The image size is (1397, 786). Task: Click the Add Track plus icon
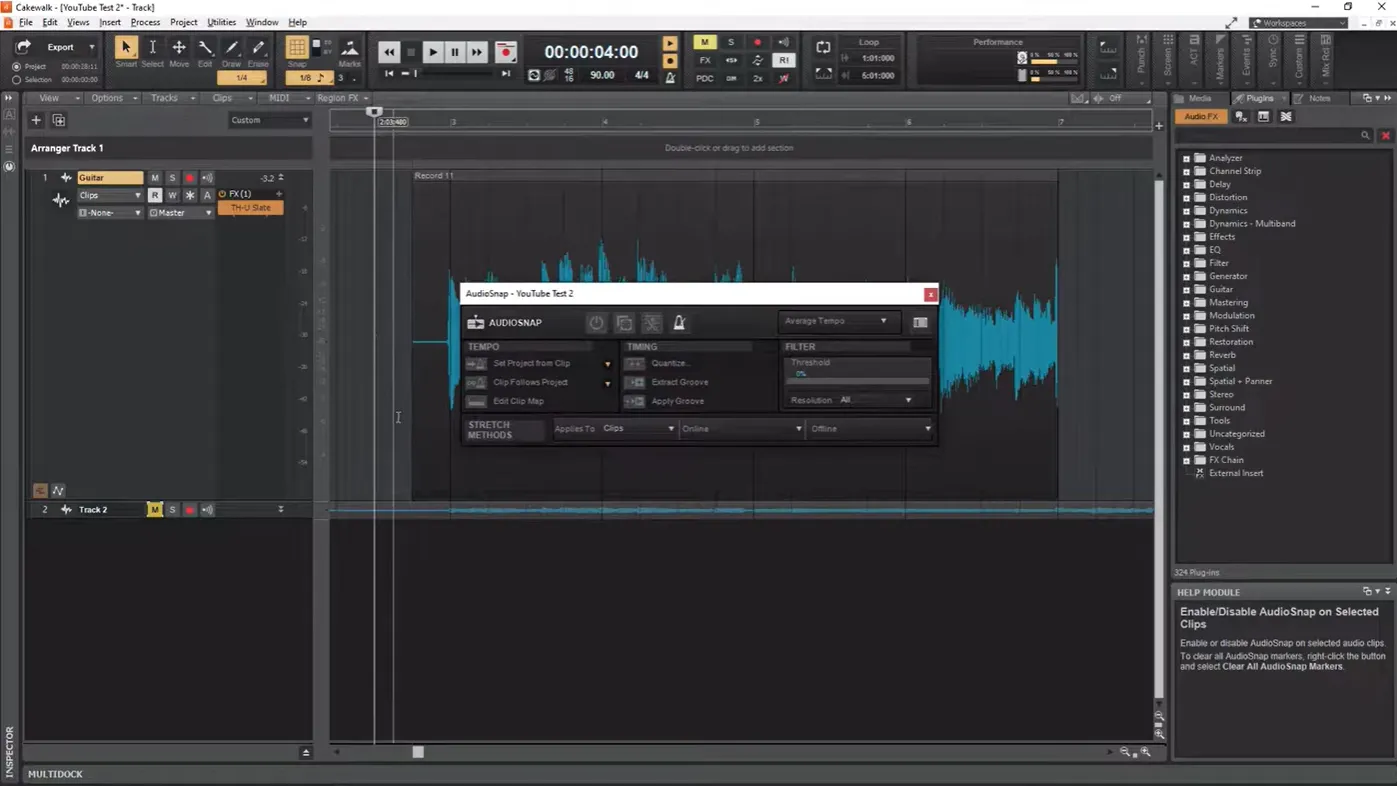tap(36, 120)
